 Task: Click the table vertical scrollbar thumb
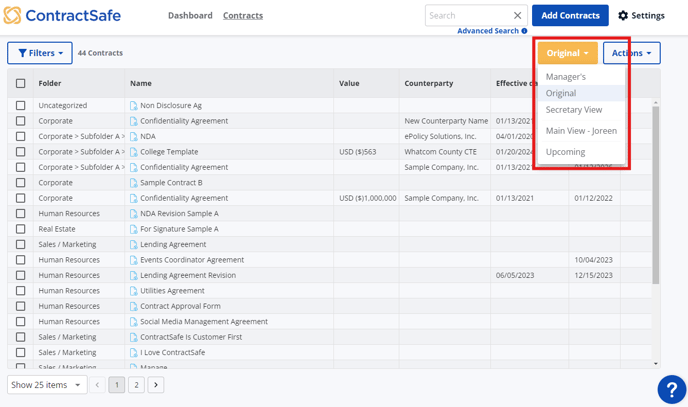coord(656,195)
